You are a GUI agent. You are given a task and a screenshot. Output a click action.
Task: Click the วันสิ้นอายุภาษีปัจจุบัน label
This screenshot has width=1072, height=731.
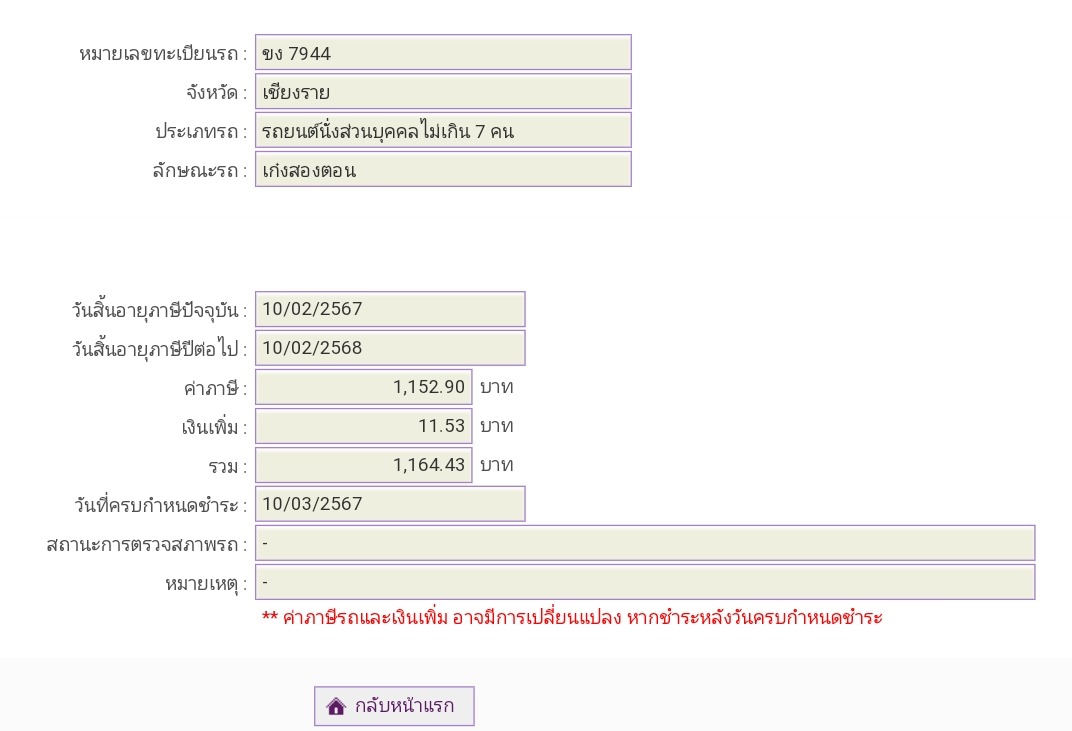coord(159,310)
